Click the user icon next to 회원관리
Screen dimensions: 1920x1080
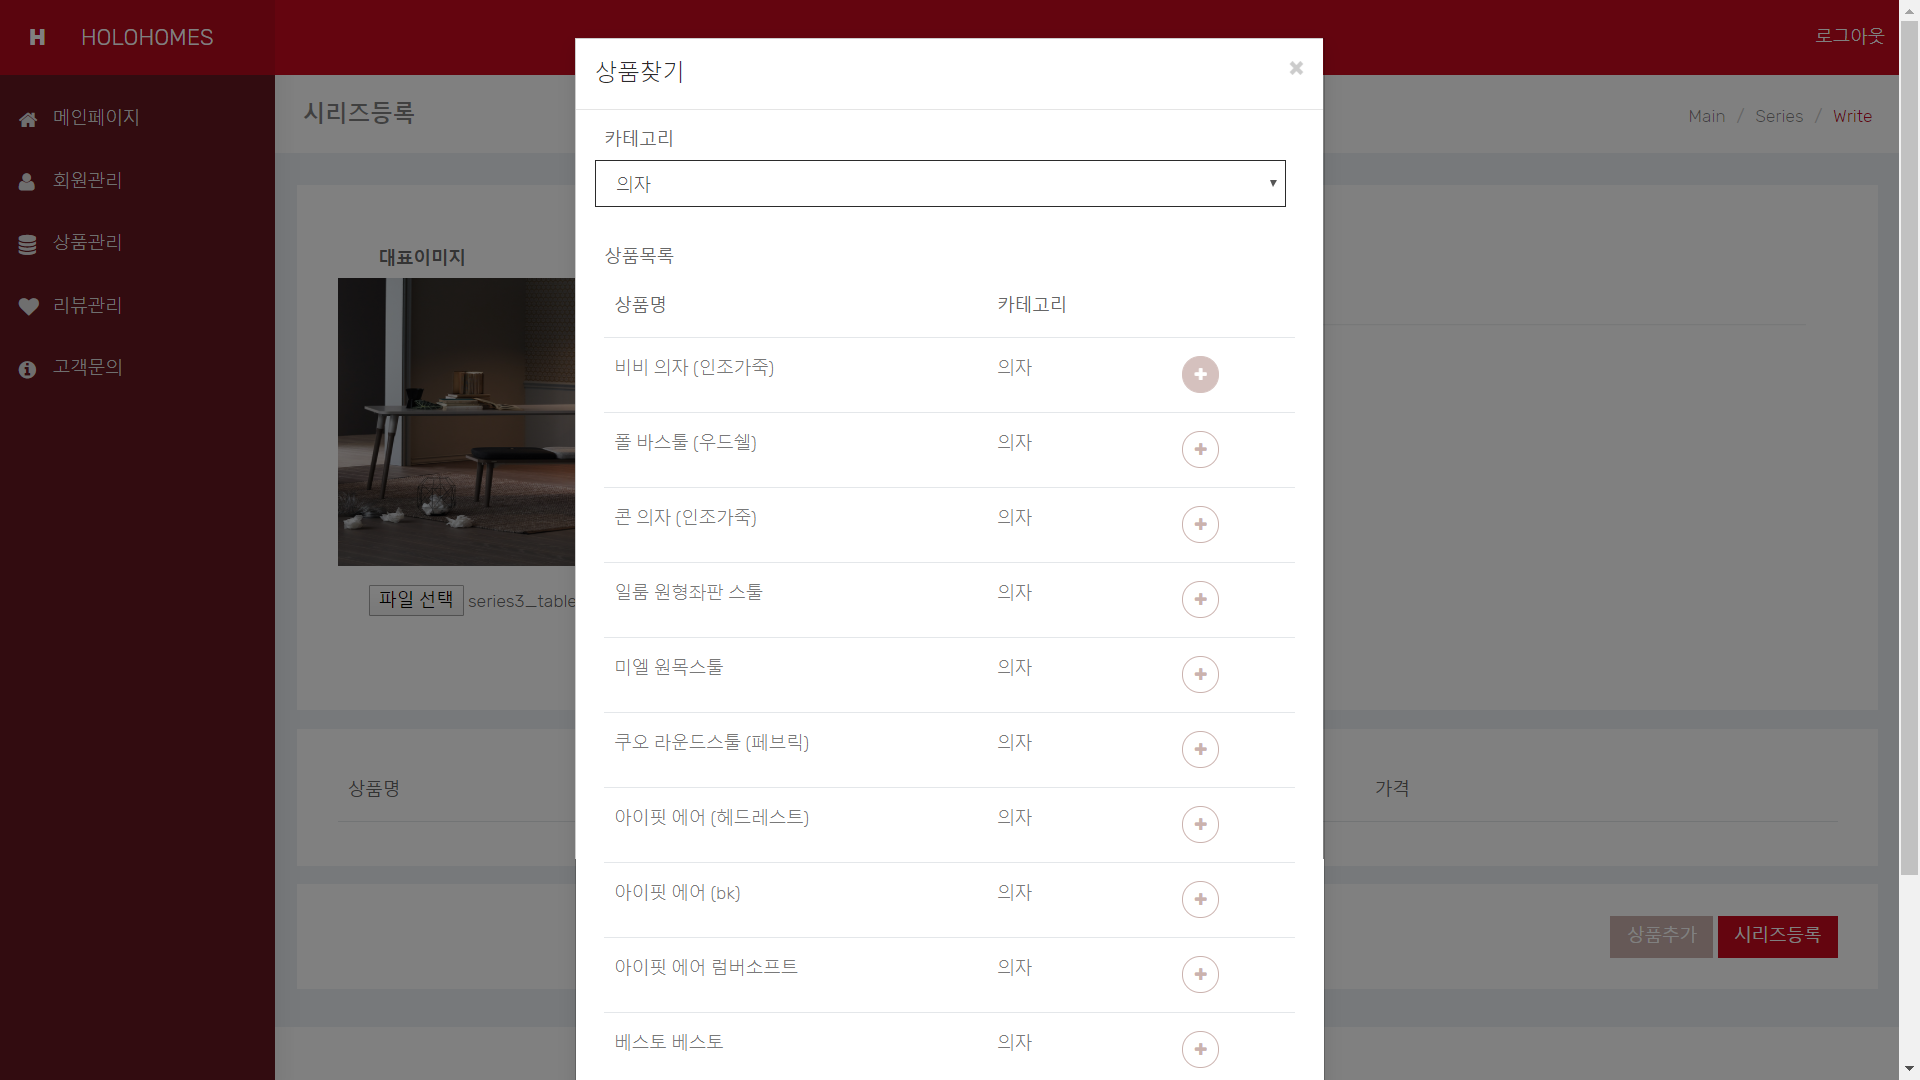(x=27, y=182)
